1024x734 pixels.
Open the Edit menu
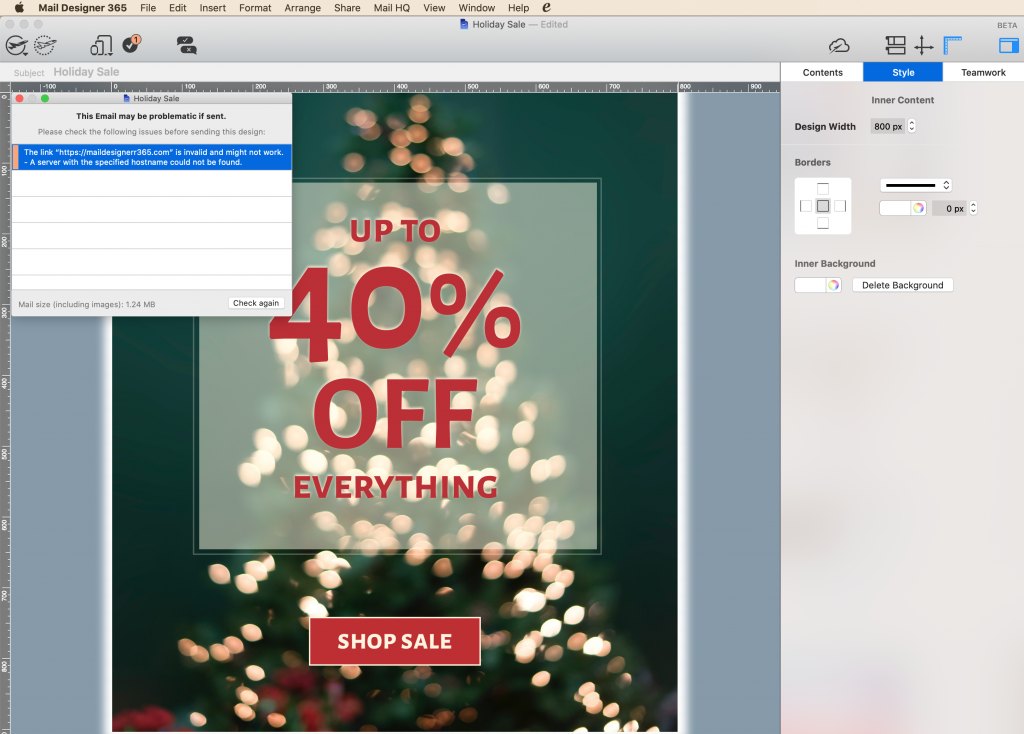pos(178,8)
